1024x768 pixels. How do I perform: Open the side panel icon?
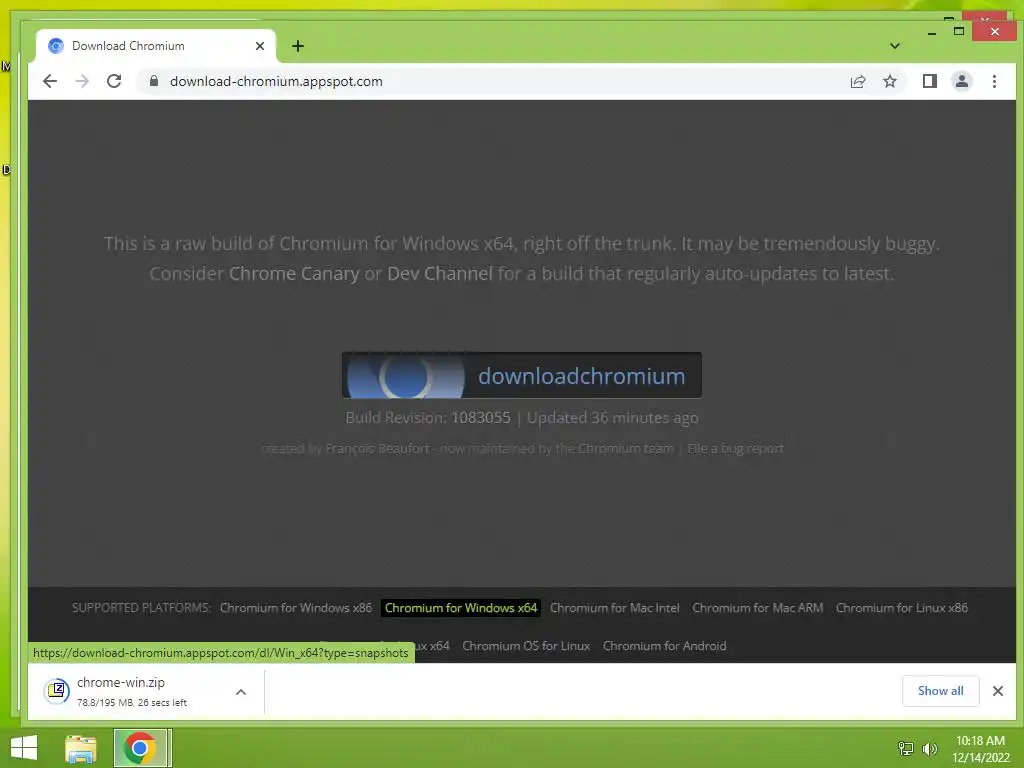[929, 81]
